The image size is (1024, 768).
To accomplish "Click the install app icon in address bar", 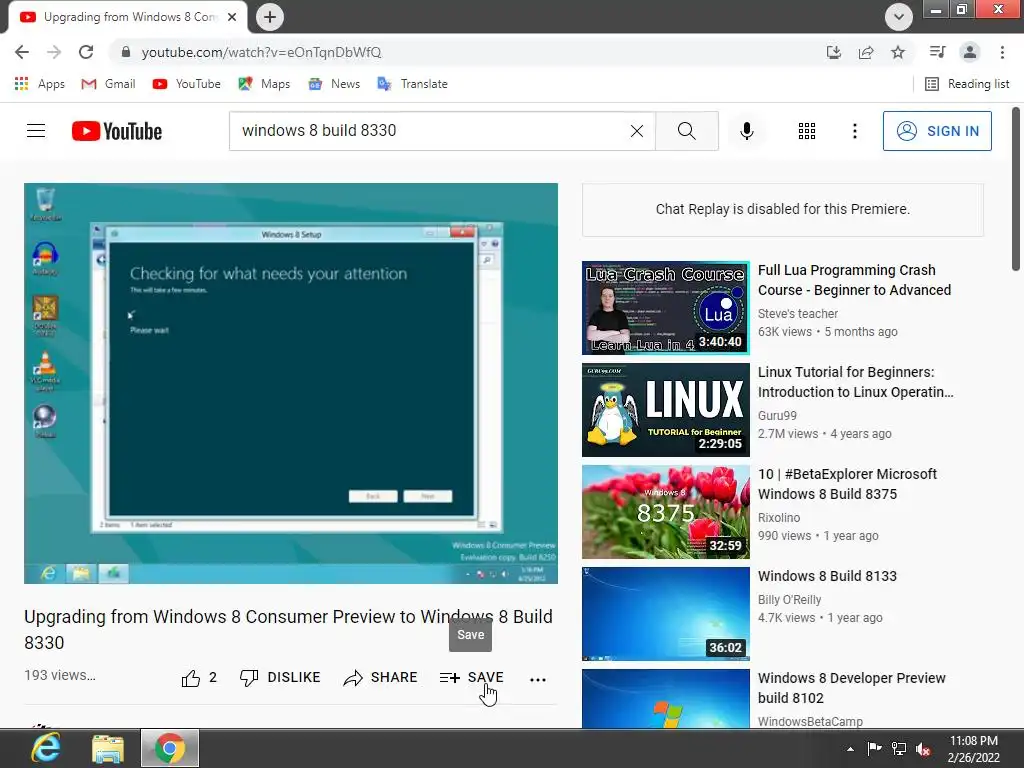I will [834, 52].
